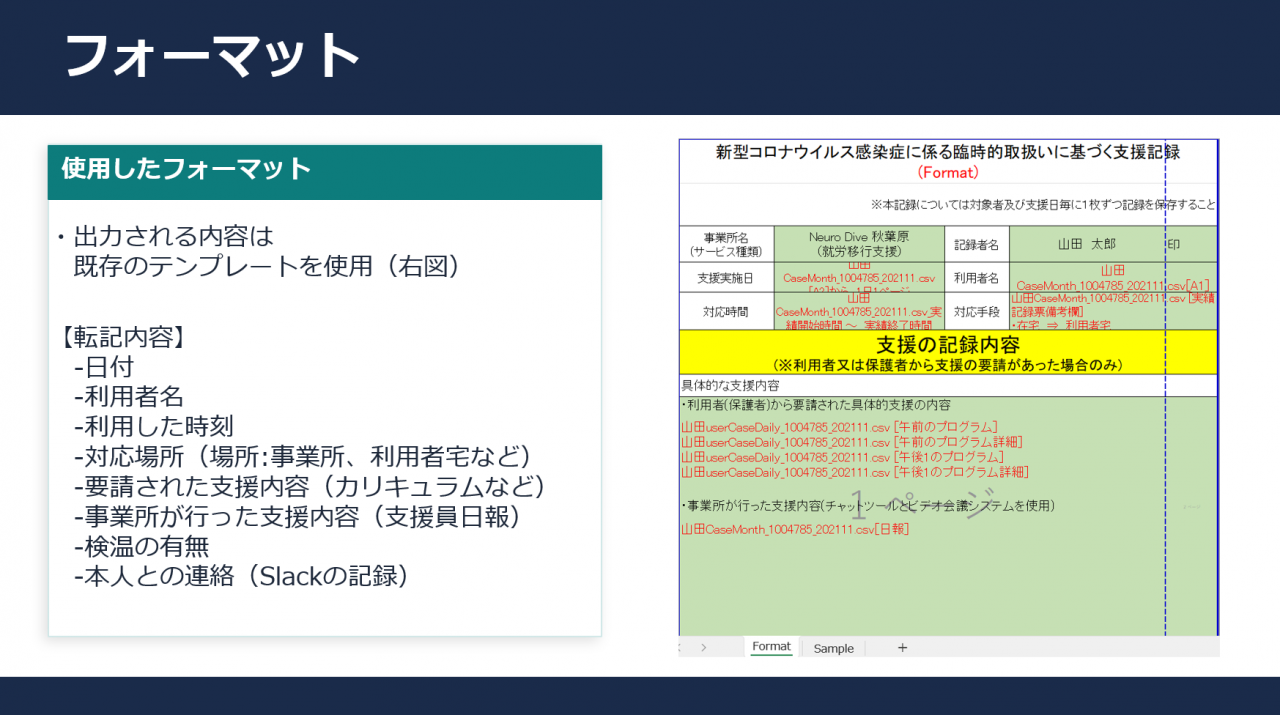Select the -検温の有無 list item
1280x715 pixels.
tap(142, 547)
